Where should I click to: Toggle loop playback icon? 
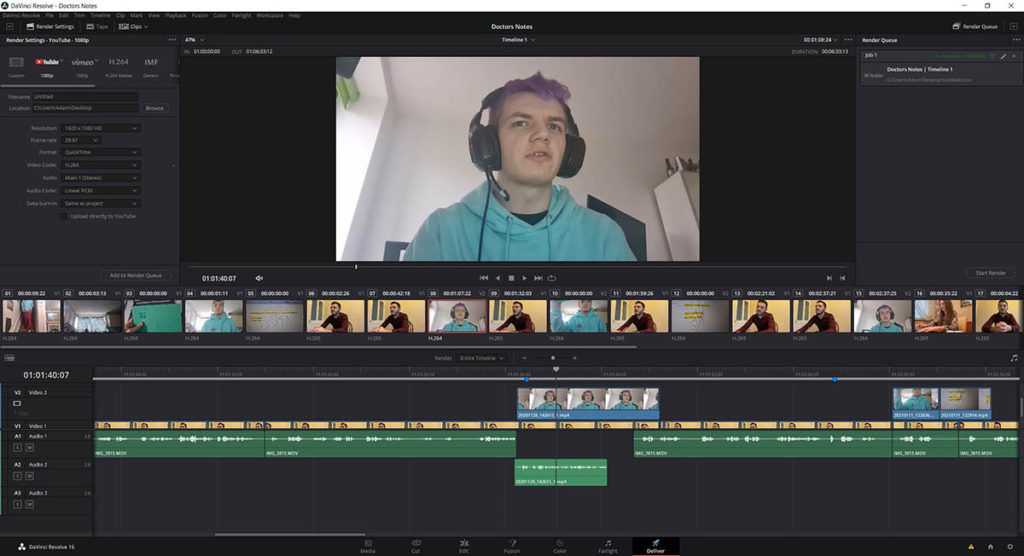[551, 278]
